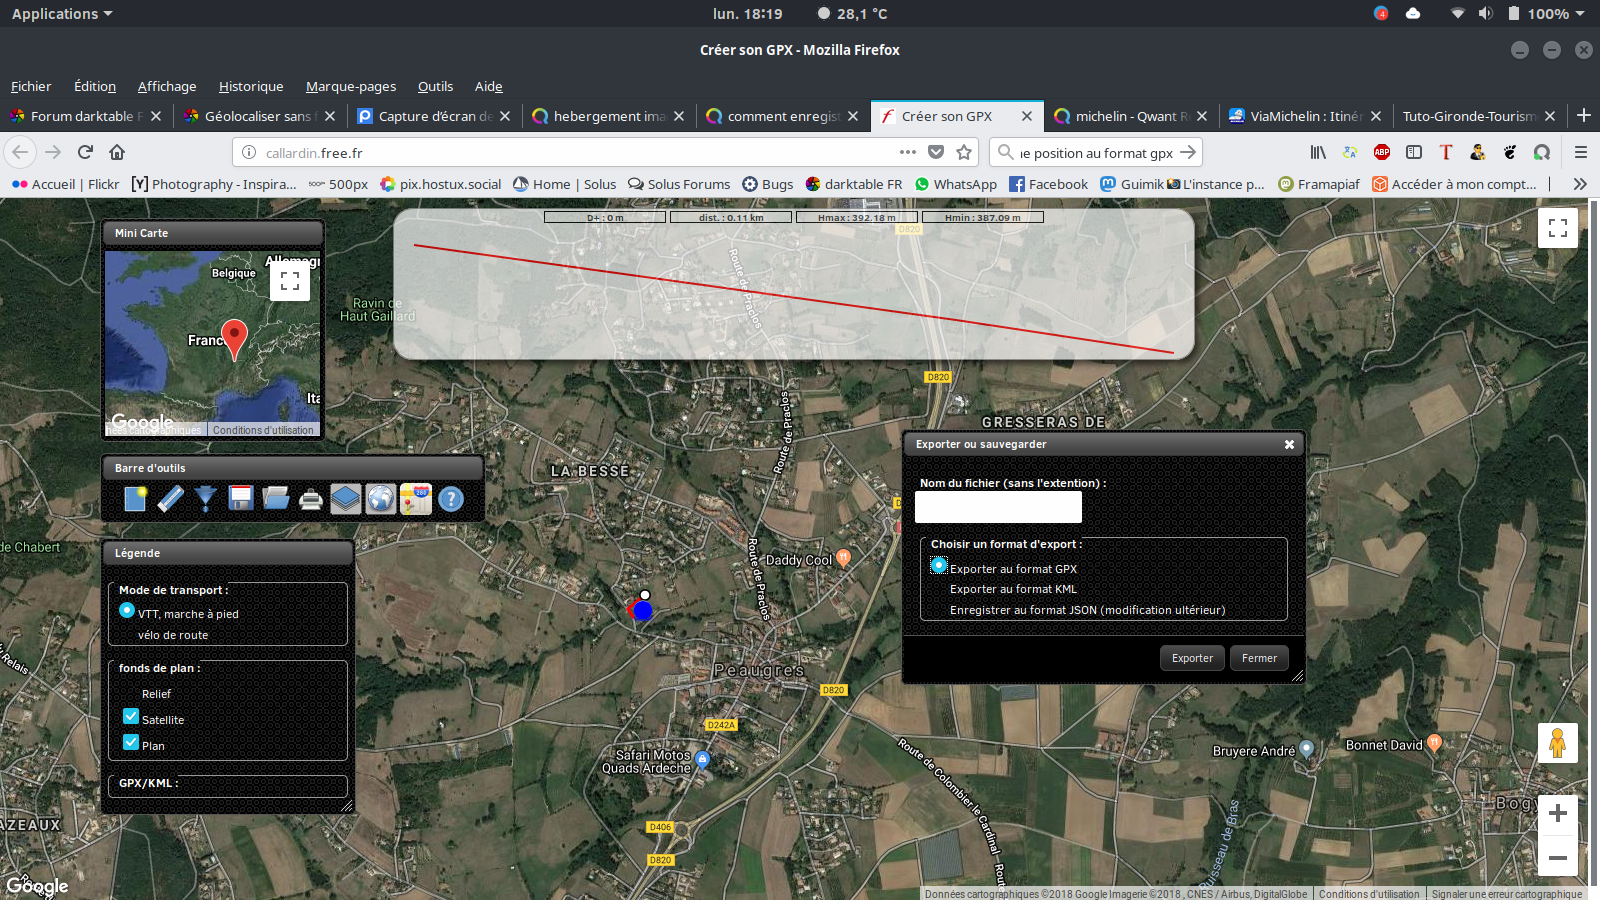
Task: Uncheck the Plan checkbox
Action: [x=131, y=742]
